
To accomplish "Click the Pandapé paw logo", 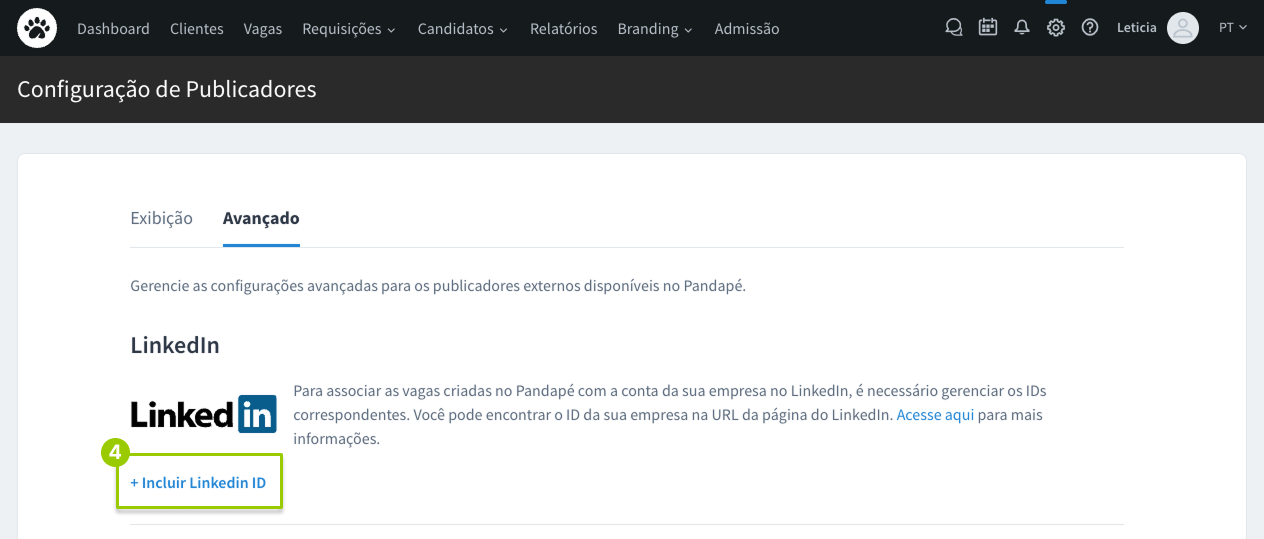I will click(x=37, y=29).
